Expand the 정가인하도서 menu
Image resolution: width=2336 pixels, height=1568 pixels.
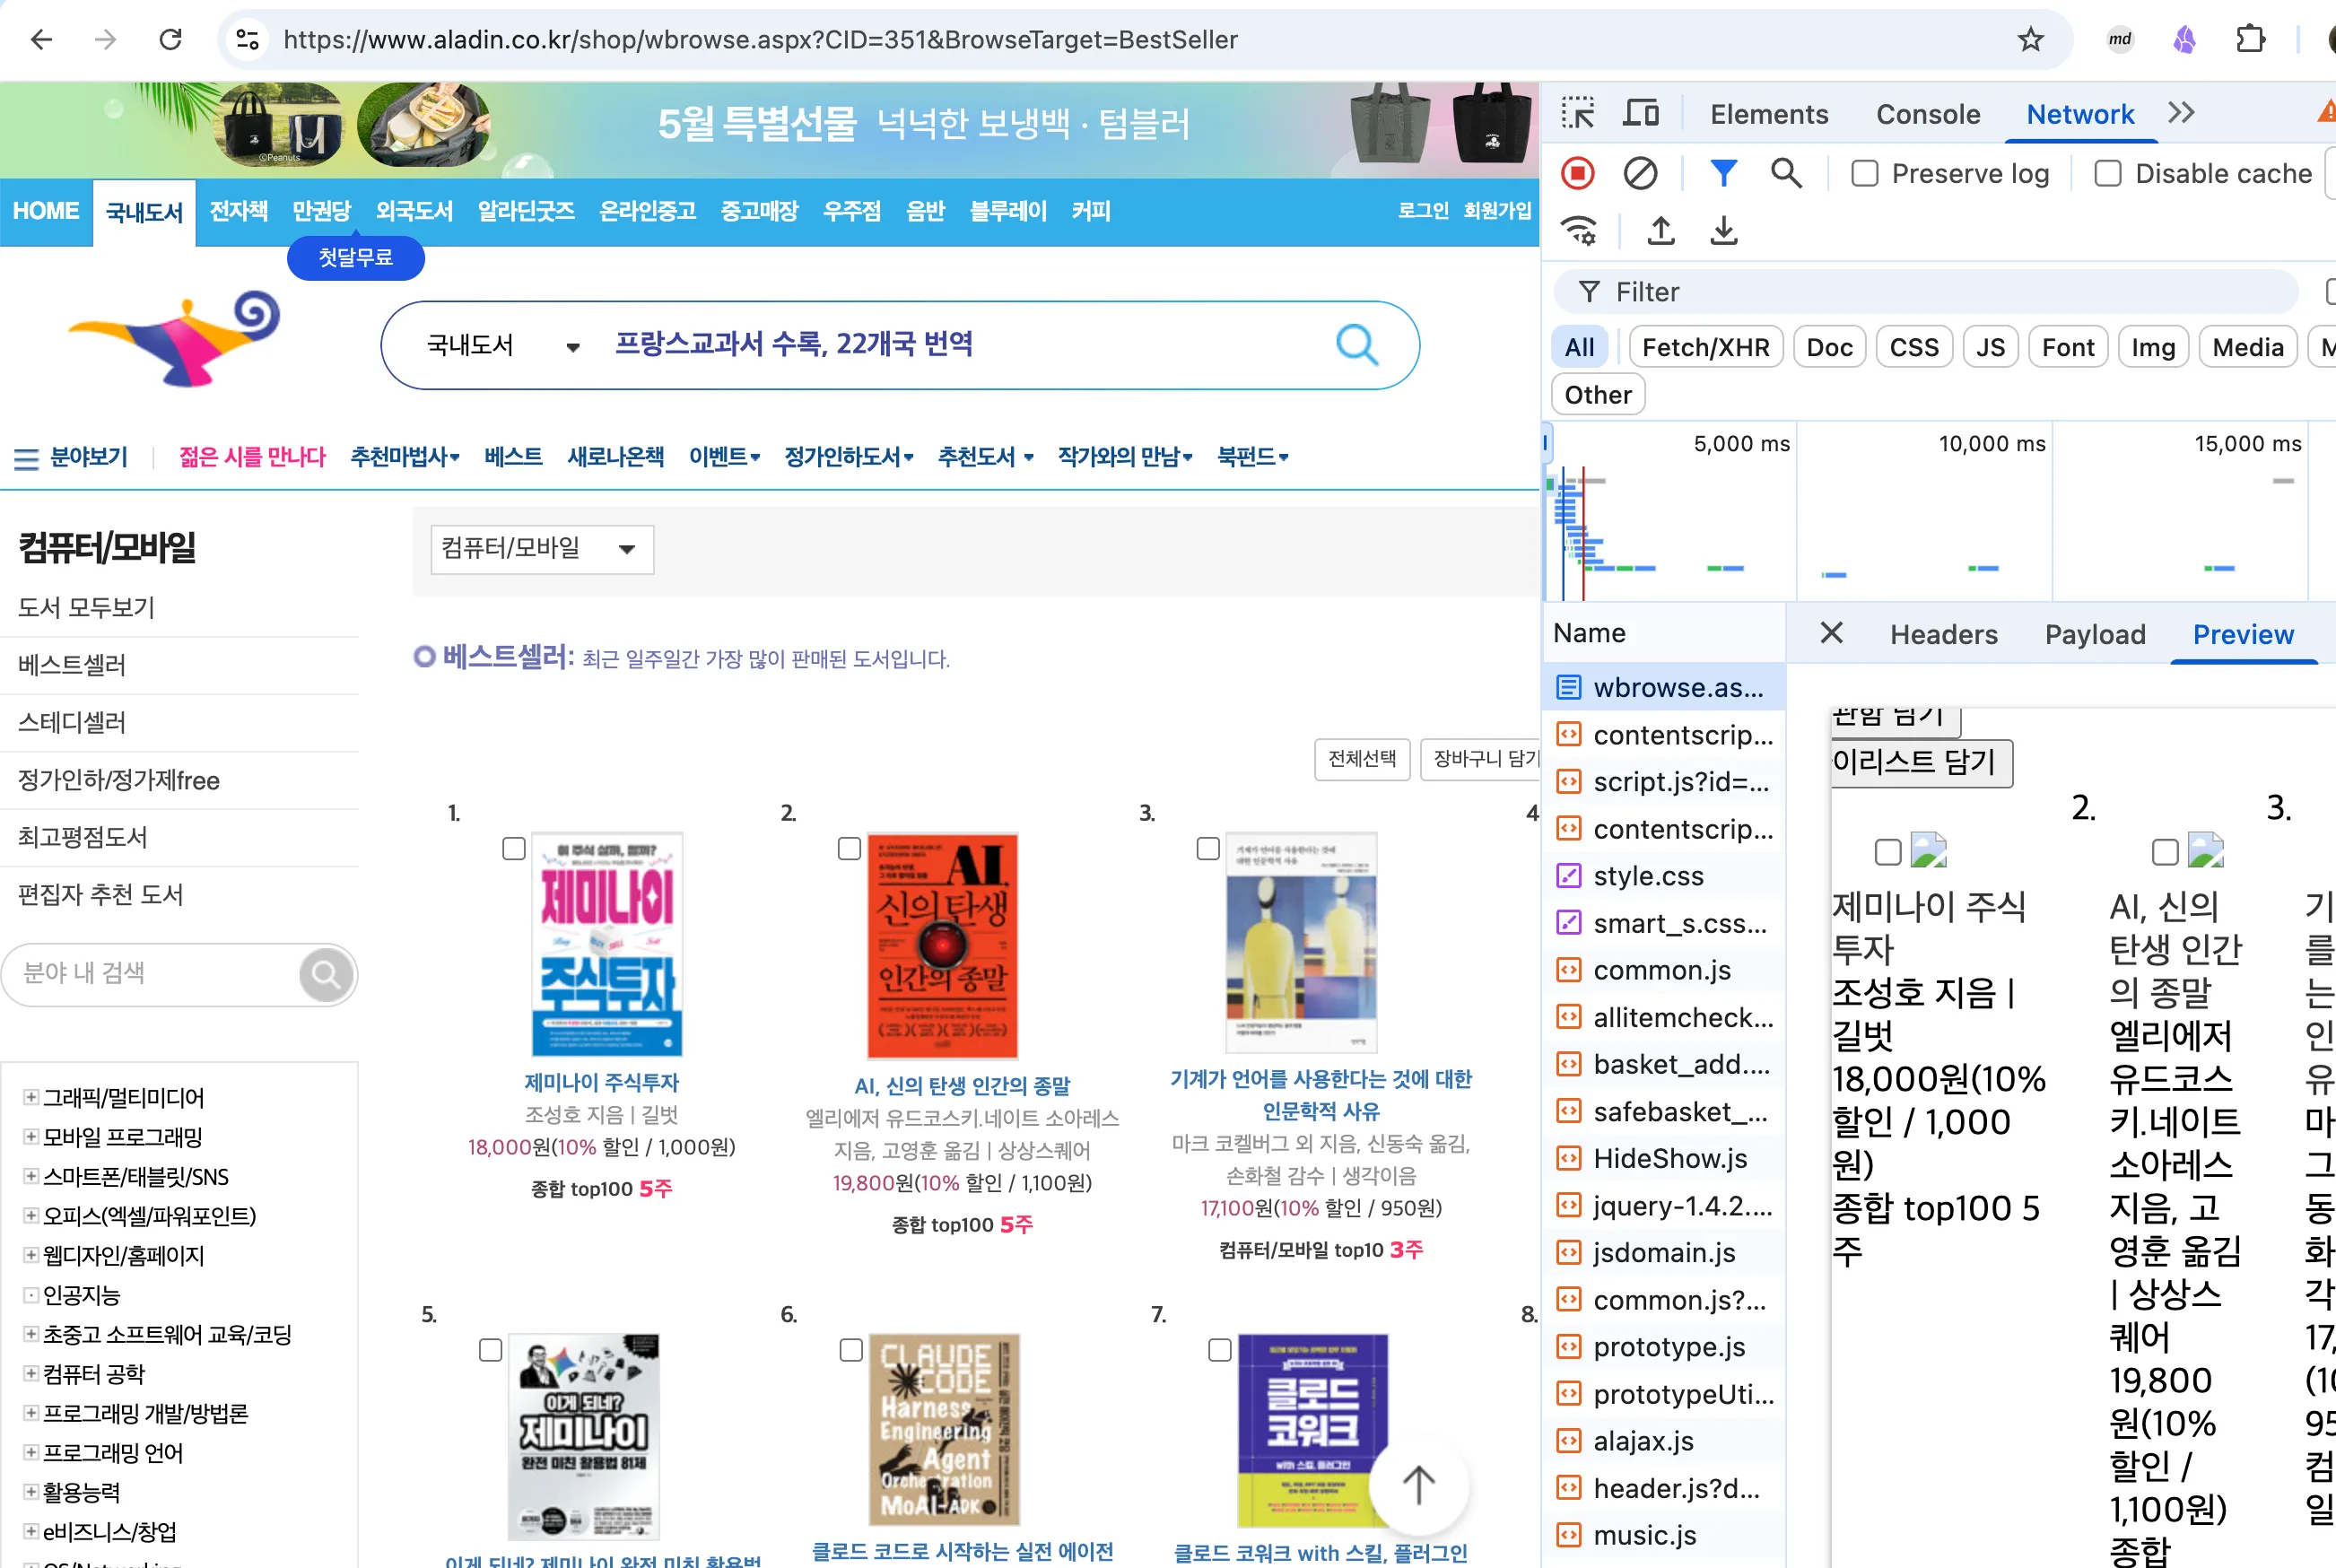pyautogui.click(x=849, y=457)
